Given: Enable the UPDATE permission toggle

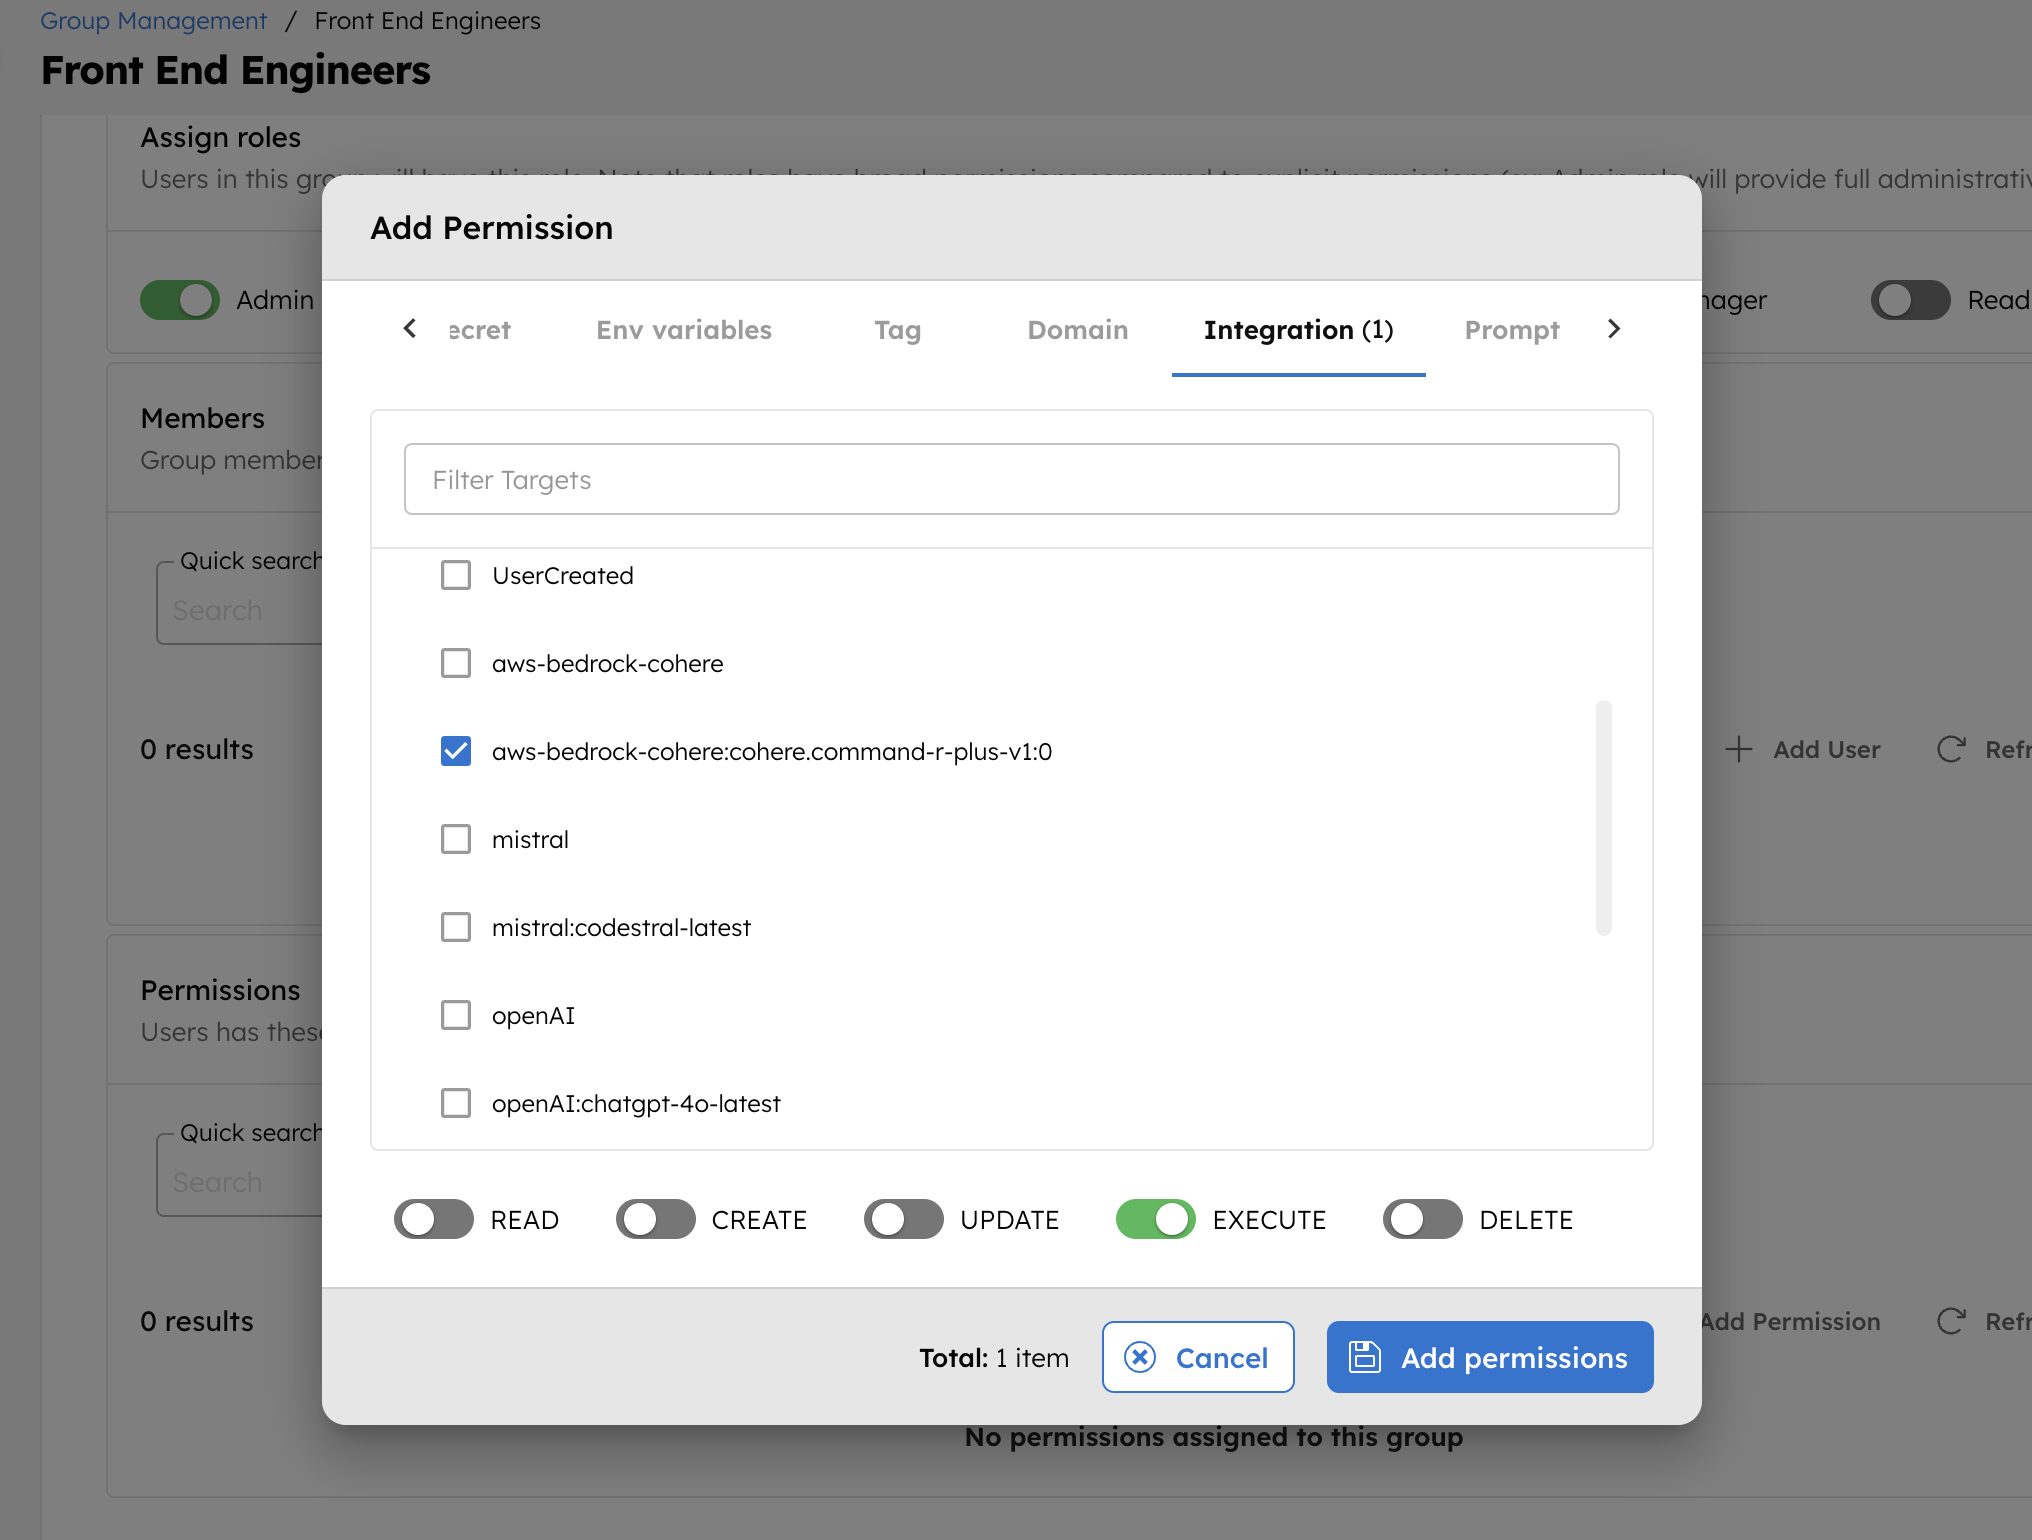Looking at the screenshot, I should [904, 1219].
